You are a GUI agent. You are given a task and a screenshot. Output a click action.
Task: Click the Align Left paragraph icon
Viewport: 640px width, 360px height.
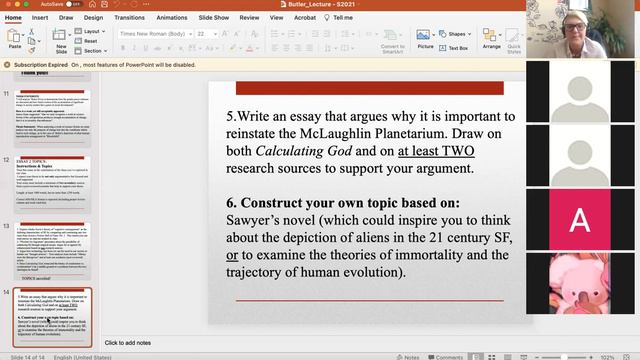click(275, 48)
